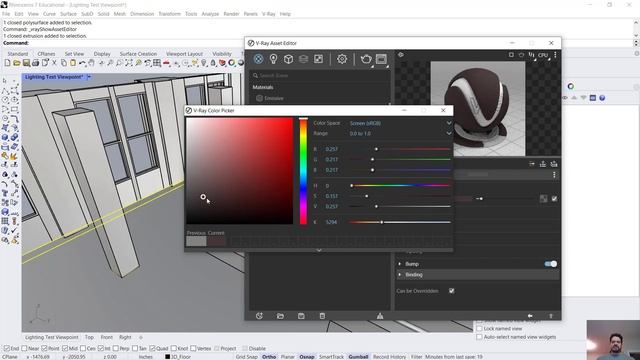Select the Pan hand tool

click(91, 63)
